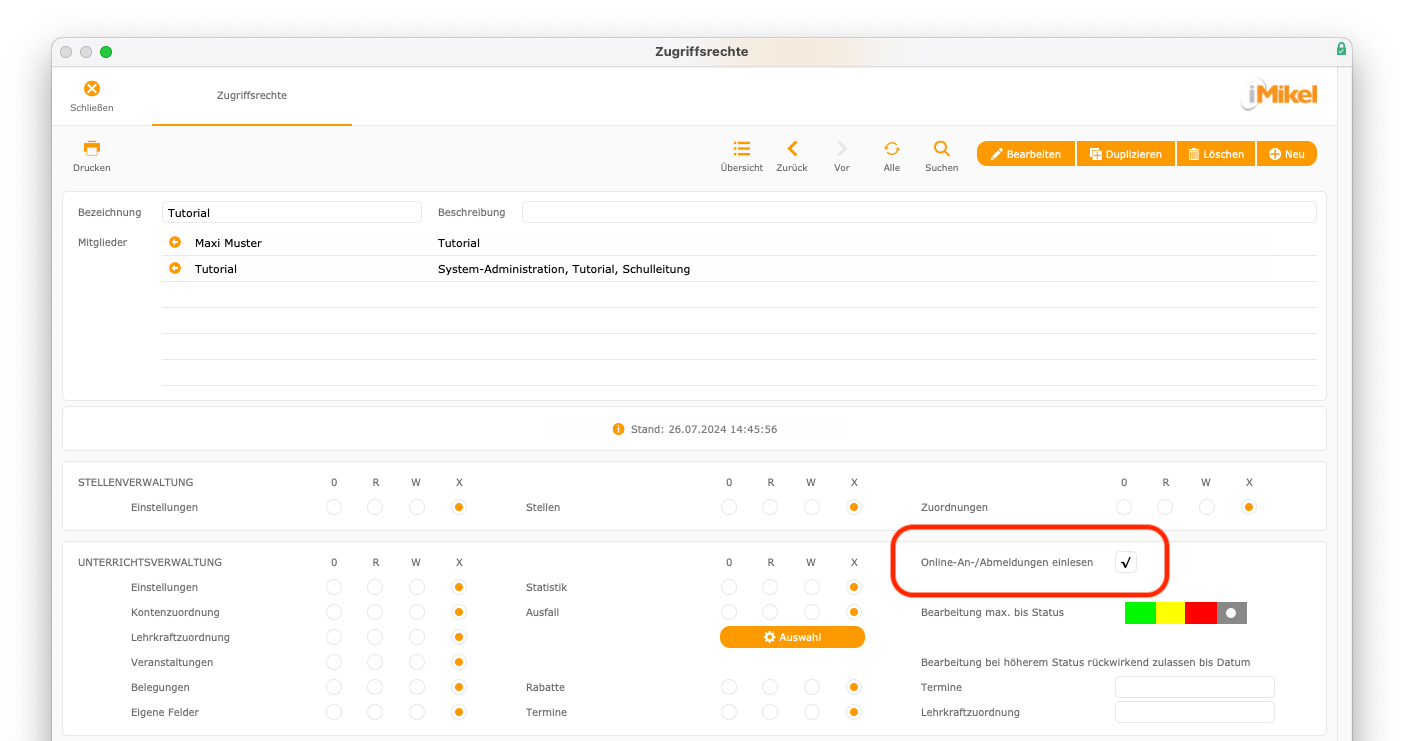Select X radio for Stellenverwaltung Einstellungen

tap(459, 507)
